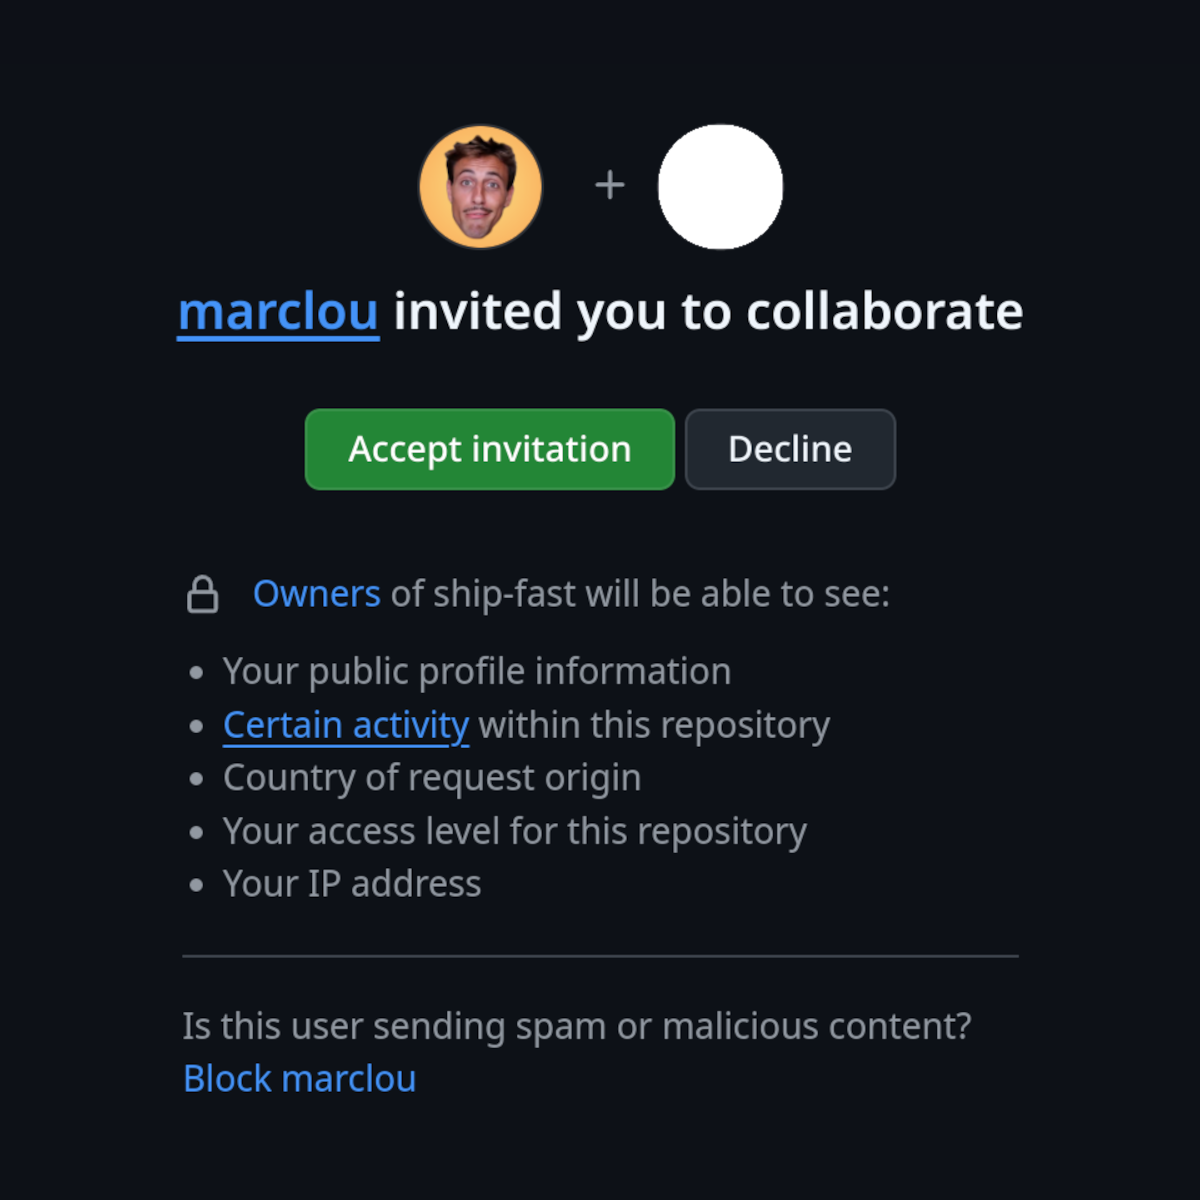Accept the collaboration invitation
Image resolution: width=1200 pixels, height=1200 pixels.
click(490, 449)
